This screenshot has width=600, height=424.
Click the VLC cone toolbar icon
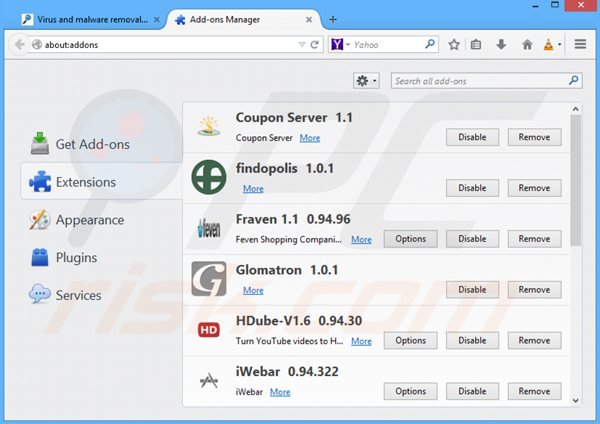(548, 45)
